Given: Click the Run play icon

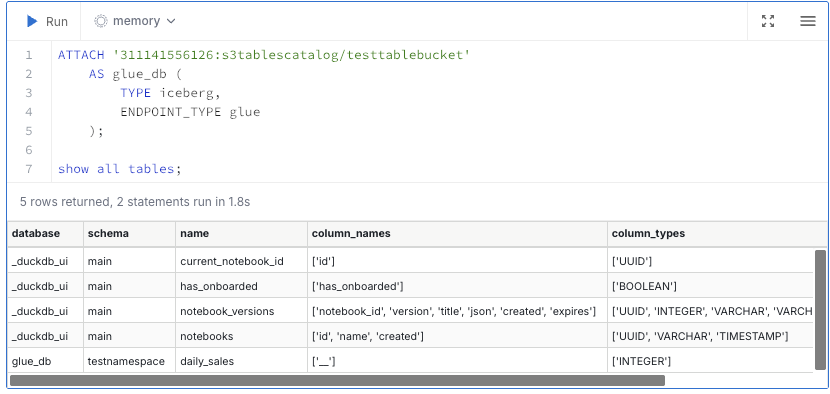Looking at the screenshot, I should pos(32,21).
